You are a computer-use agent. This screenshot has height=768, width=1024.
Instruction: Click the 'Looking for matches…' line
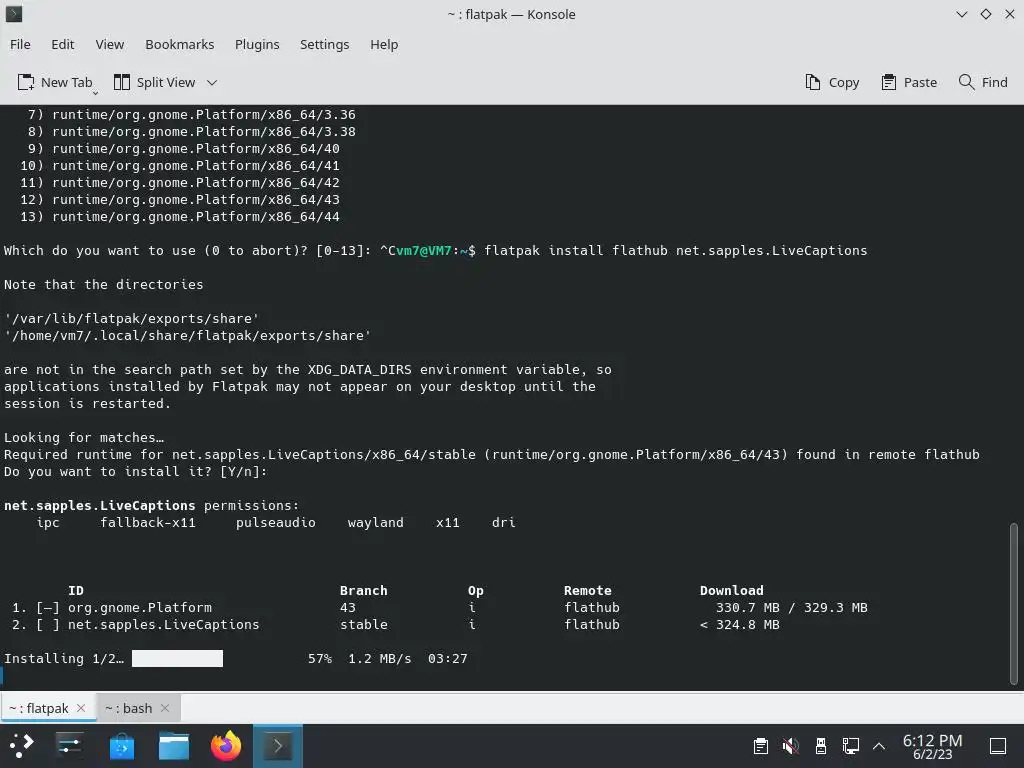pyautogui.click(x=84, y=438)
